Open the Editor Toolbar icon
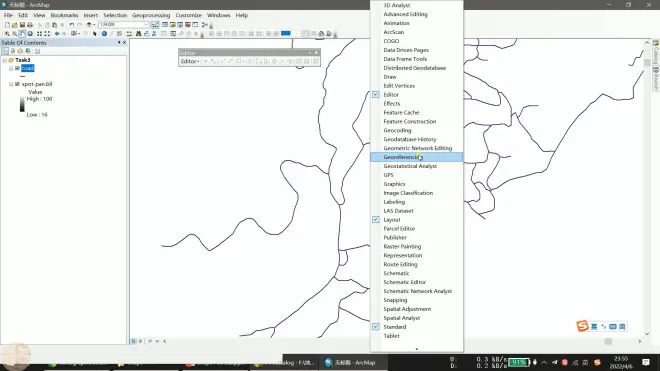 [x=155, y=25]
